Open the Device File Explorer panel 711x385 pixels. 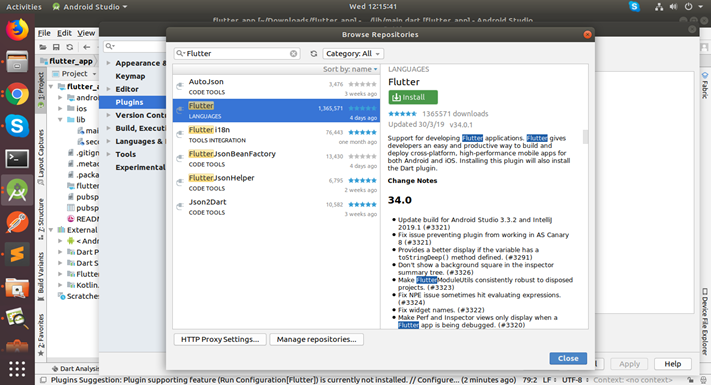[x=705, y=321]
